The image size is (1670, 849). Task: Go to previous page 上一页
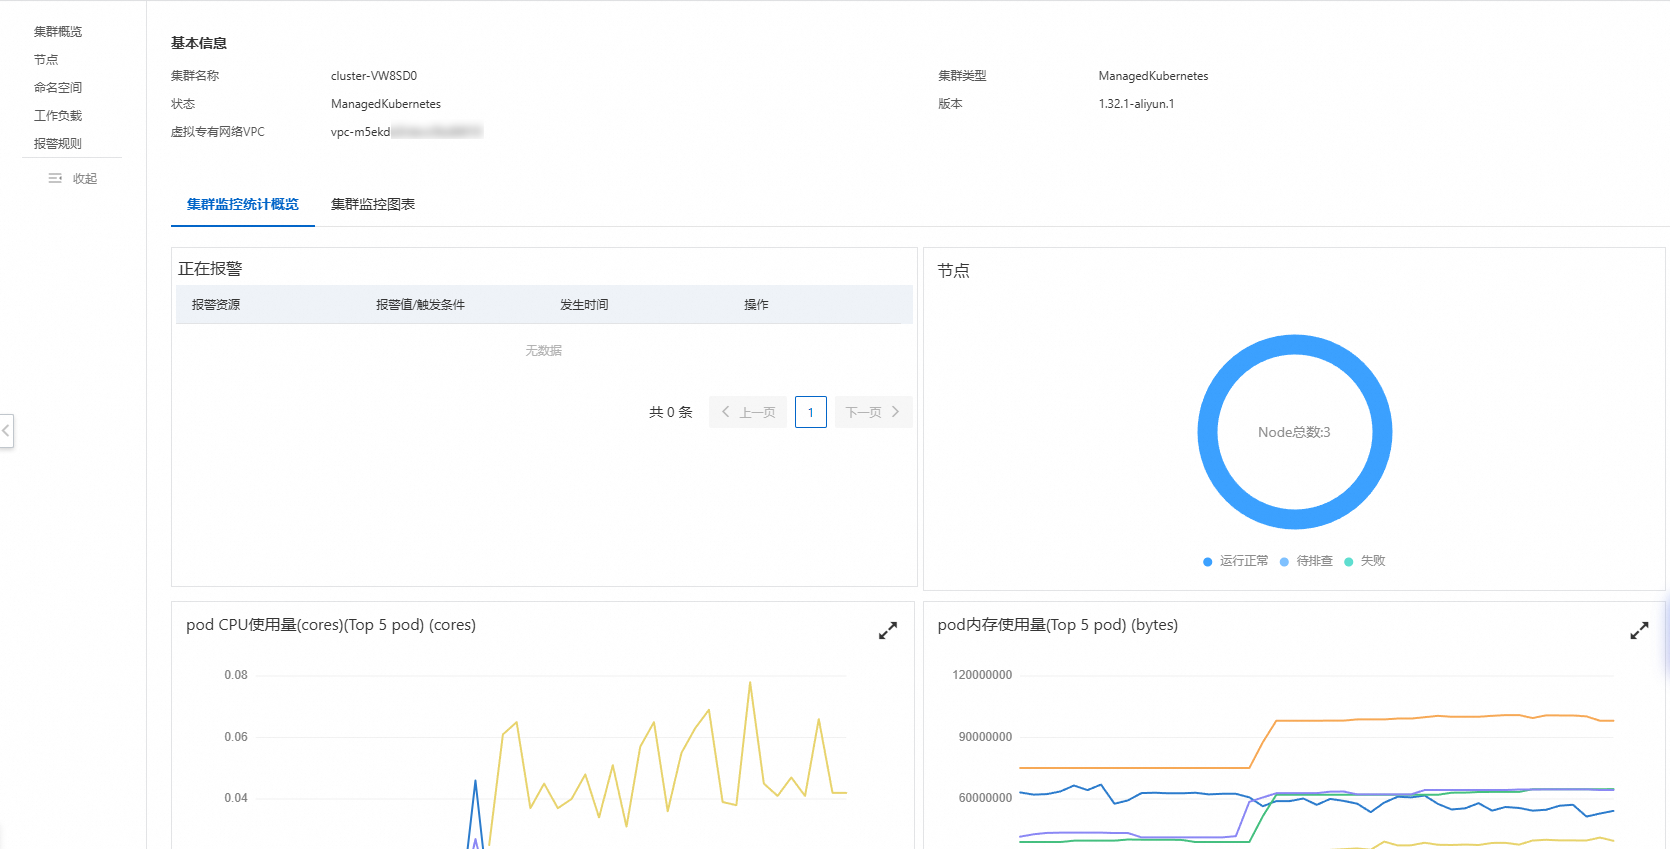[748, 412]
